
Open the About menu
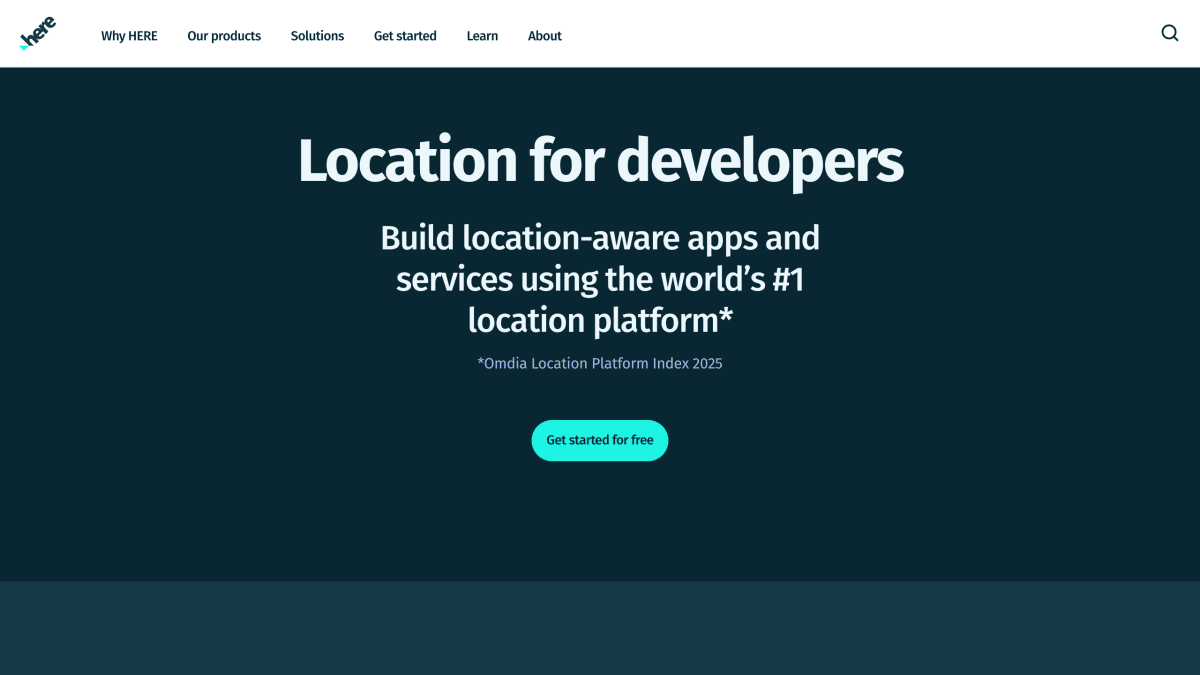click(x=545, y=36)
